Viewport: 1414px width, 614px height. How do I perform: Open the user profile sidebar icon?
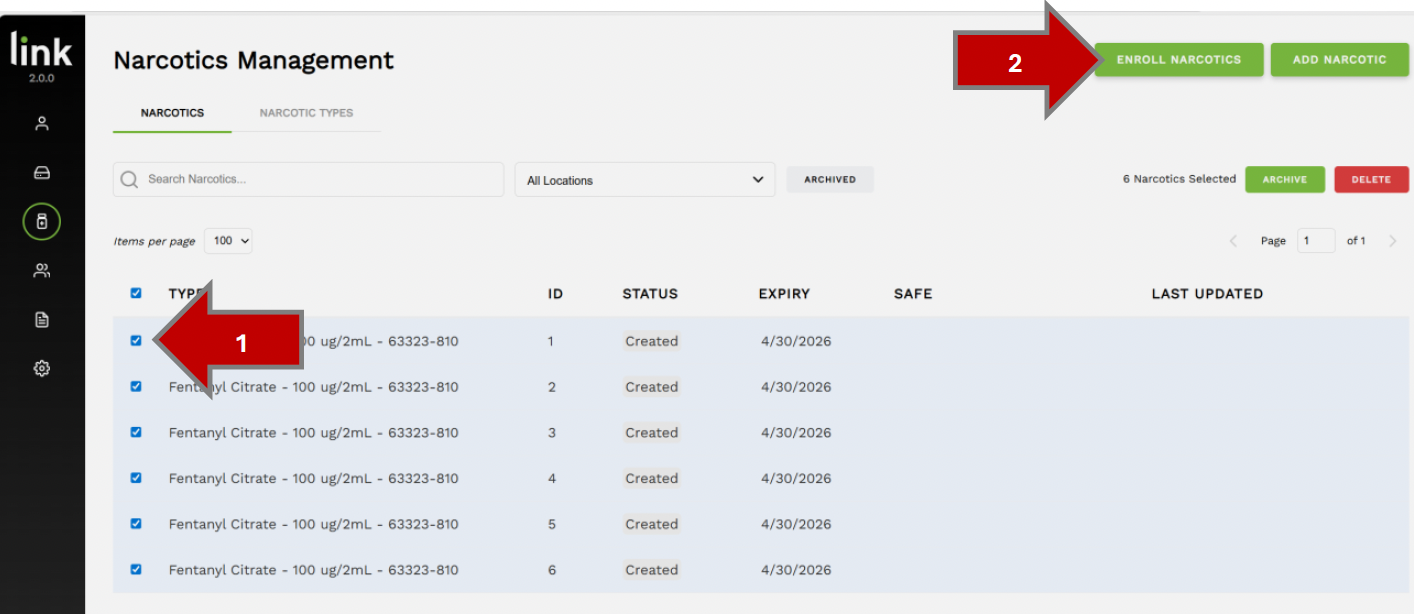[42, 124]
